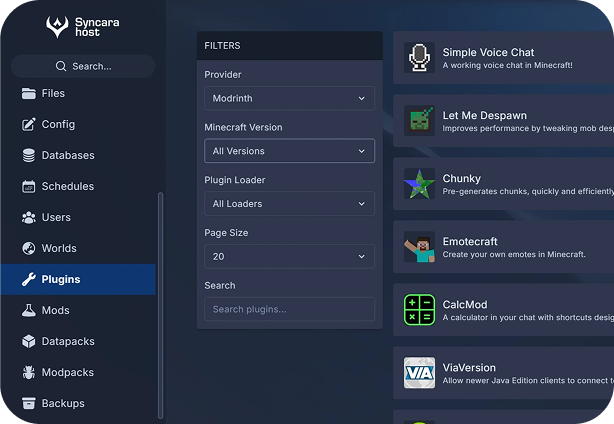Click 'Create your own emotes in Minecraft.' text
Image resolution: width=614 pixels, height=424 pixels.
coord(514,254)
